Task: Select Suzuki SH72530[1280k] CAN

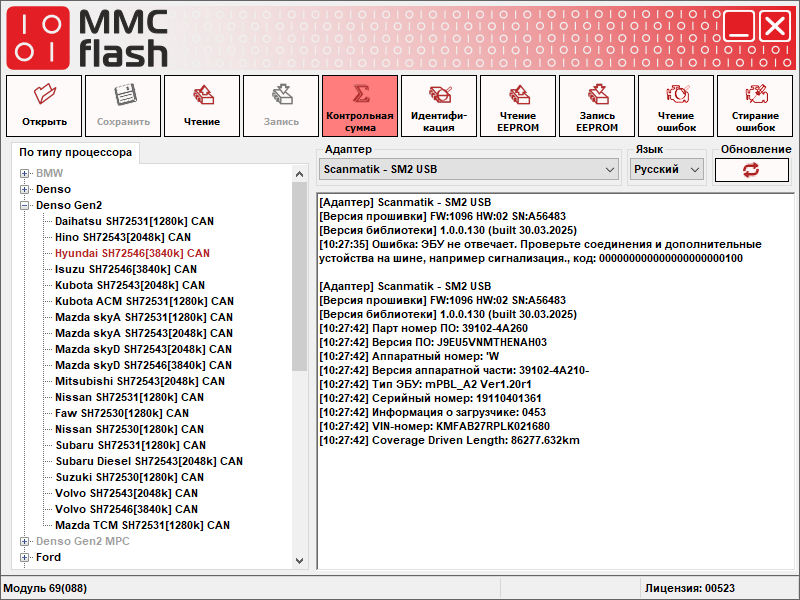Action: click(x=129, y=478)
